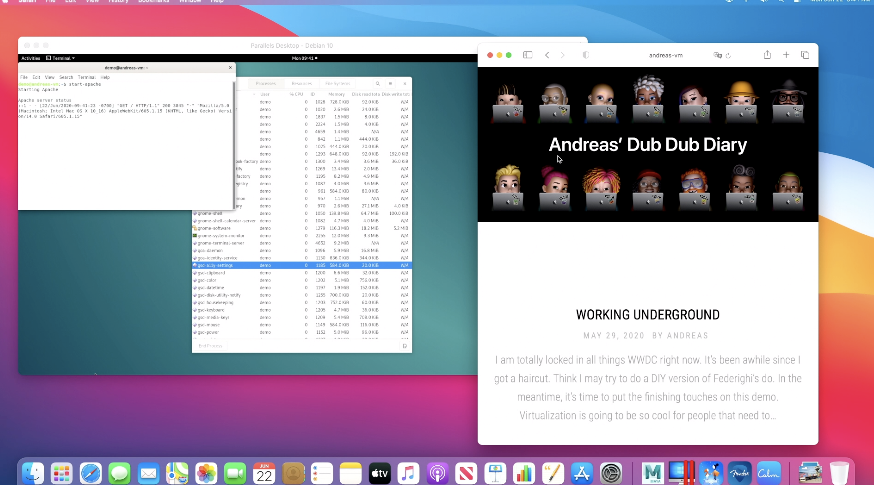The width and height of the screenshot is (874, 485).
Task: Open Messages app in the Dock
Action: pos(119,473)
